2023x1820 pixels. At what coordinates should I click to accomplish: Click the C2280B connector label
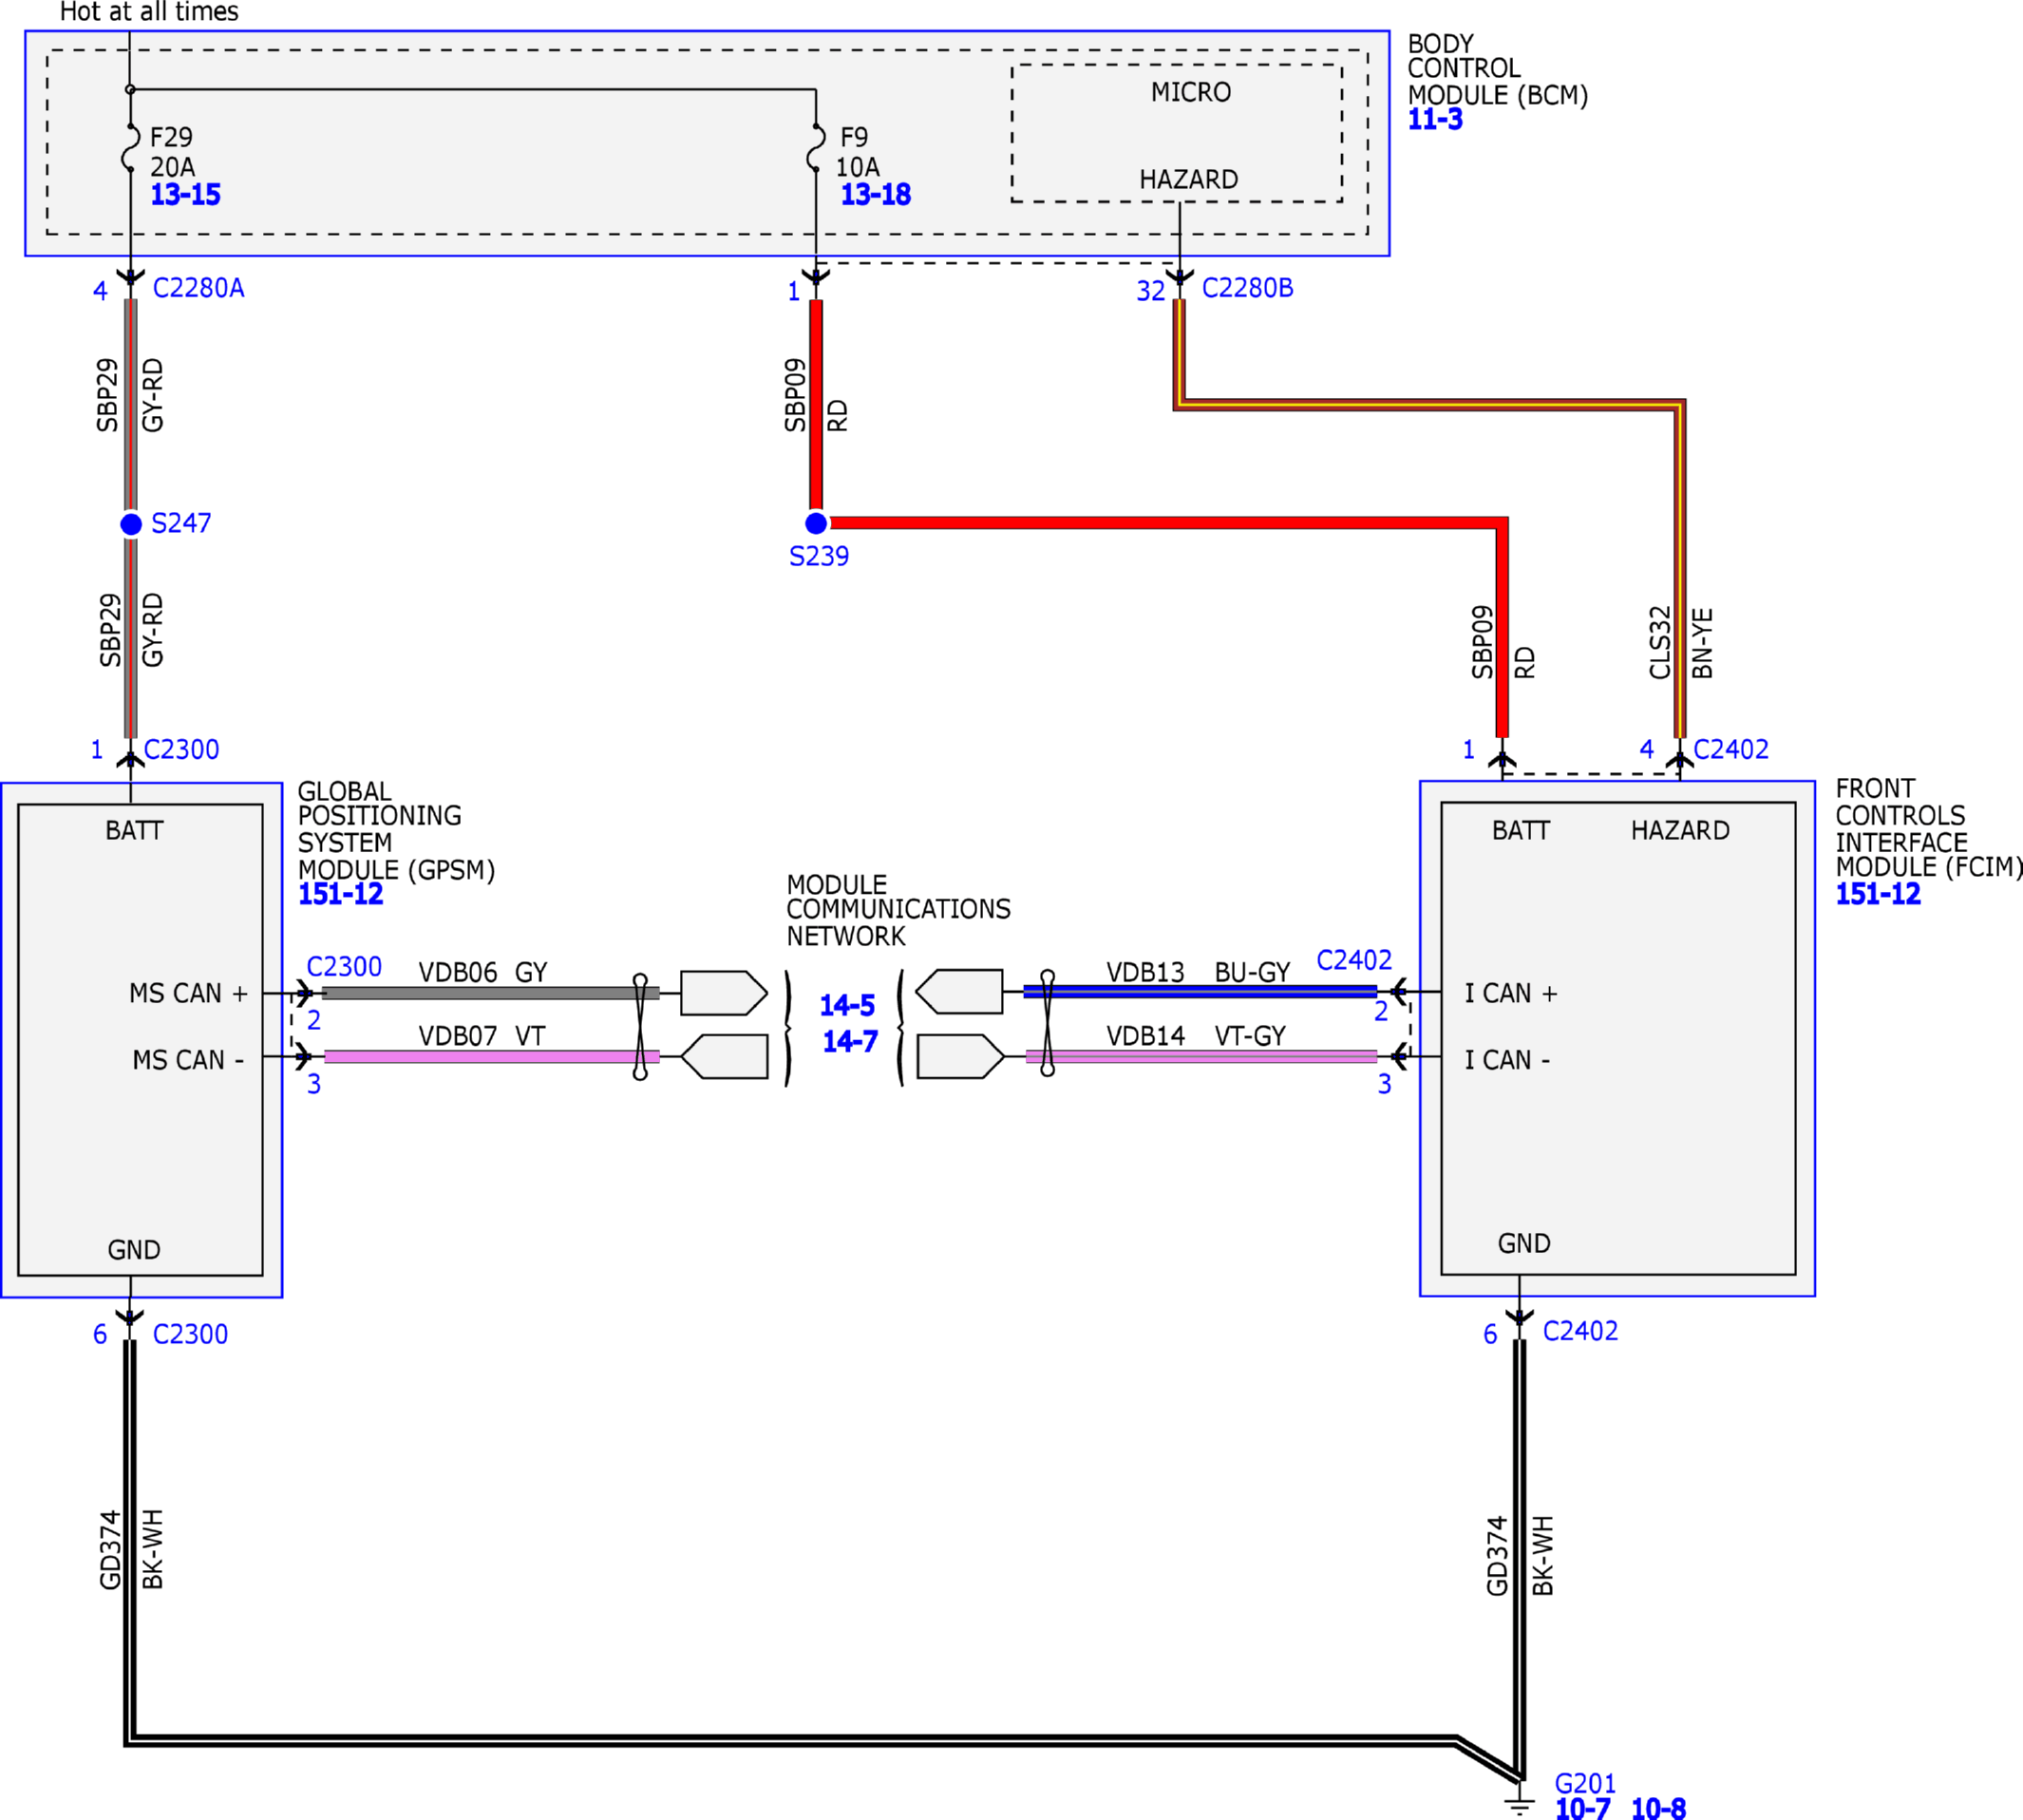pyautogui.click(x=1247, y=288)
